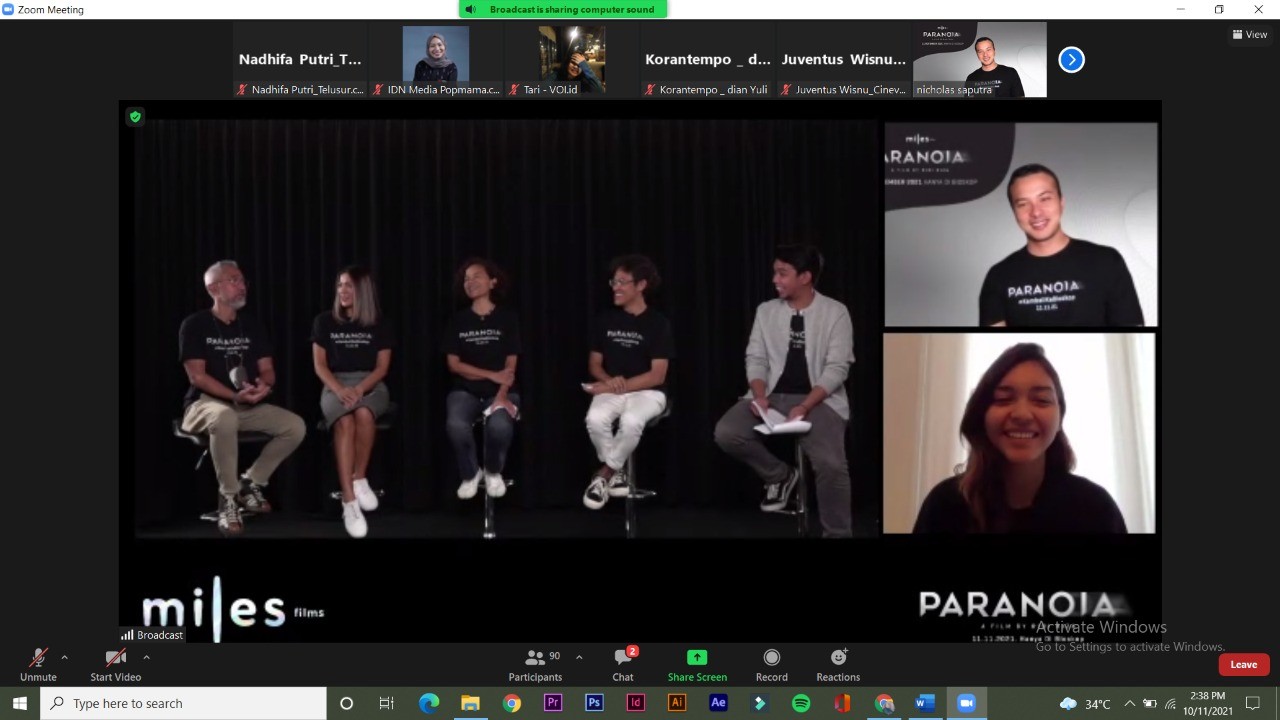Click the 34°C weather widget
The width and height of the screenshot is (1280, 720).
coord(1084,703)
